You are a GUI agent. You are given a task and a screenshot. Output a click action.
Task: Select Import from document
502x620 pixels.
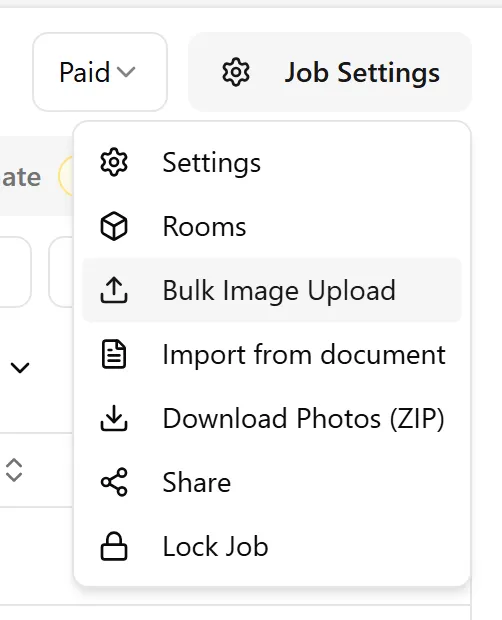(x=272, y=354)
